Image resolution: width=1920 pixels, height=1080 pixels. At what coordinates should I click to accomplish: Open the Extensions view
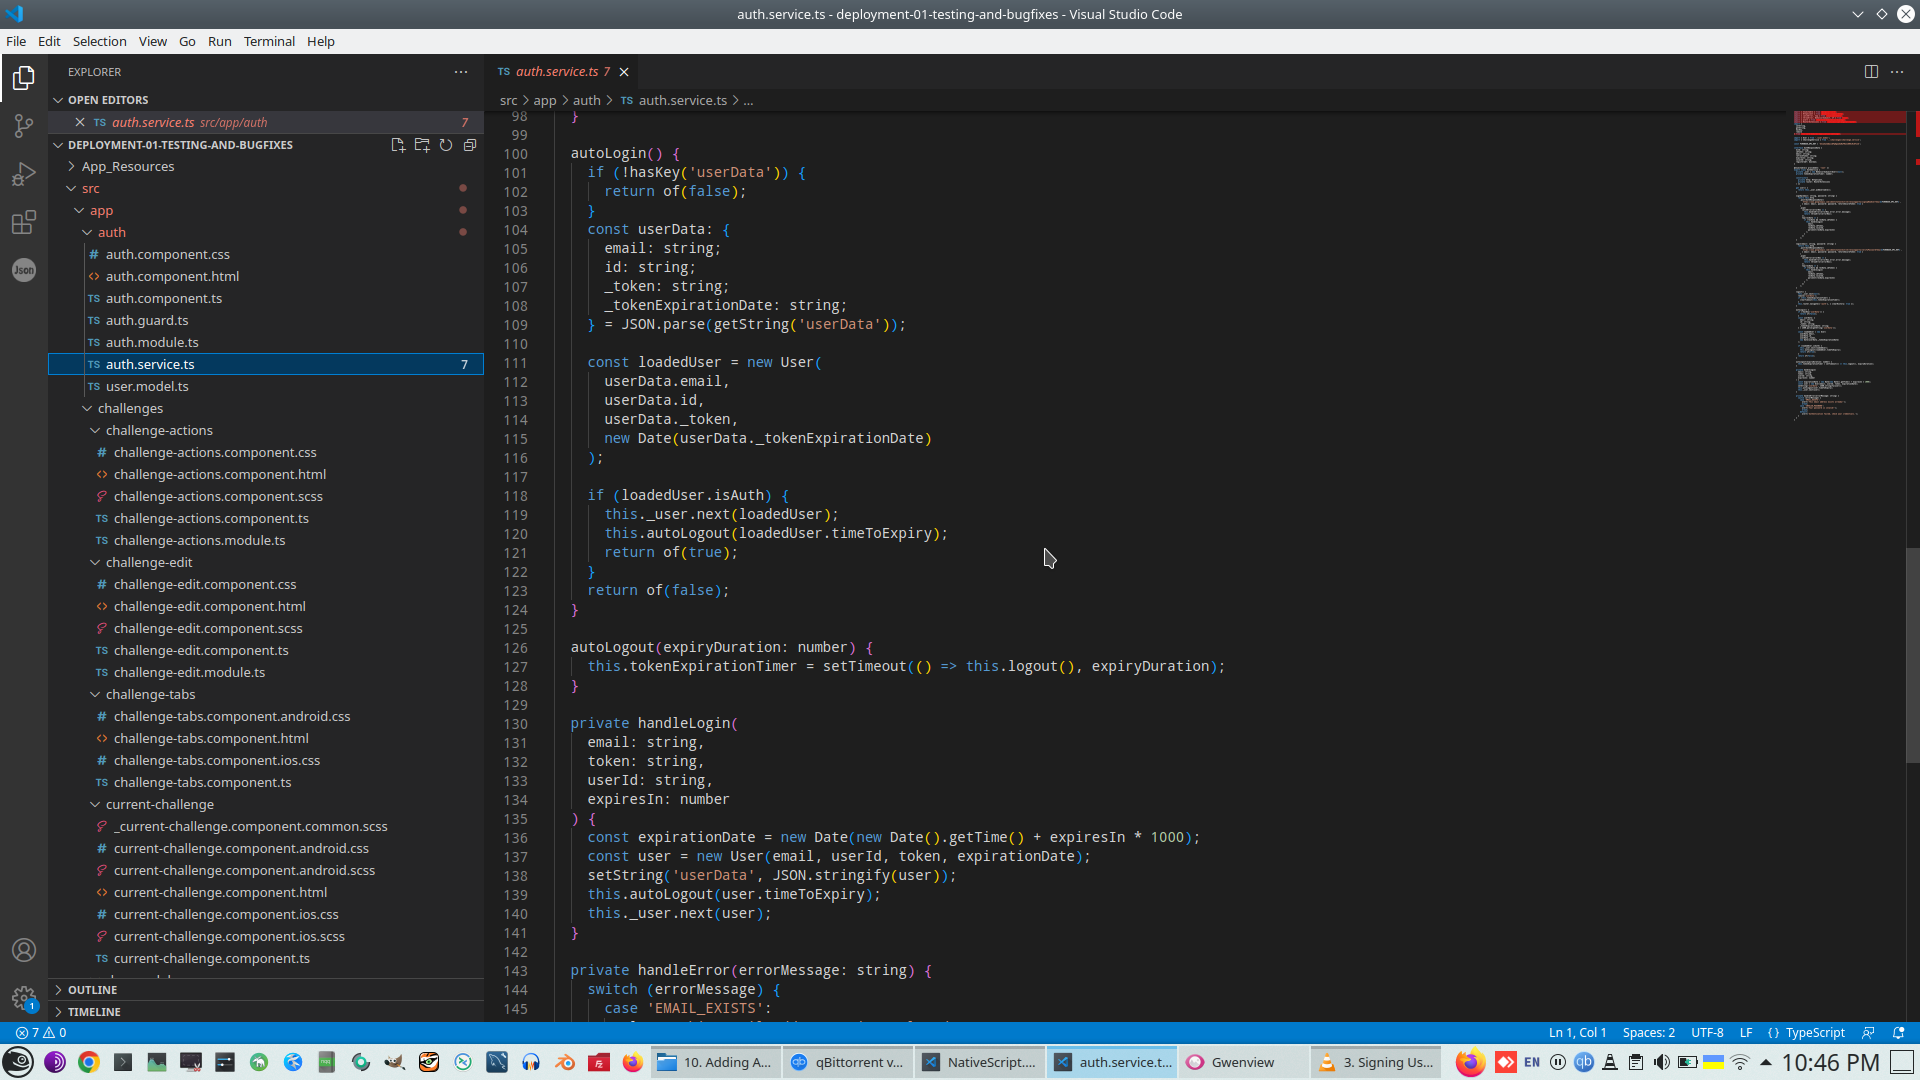click(24, 222)
